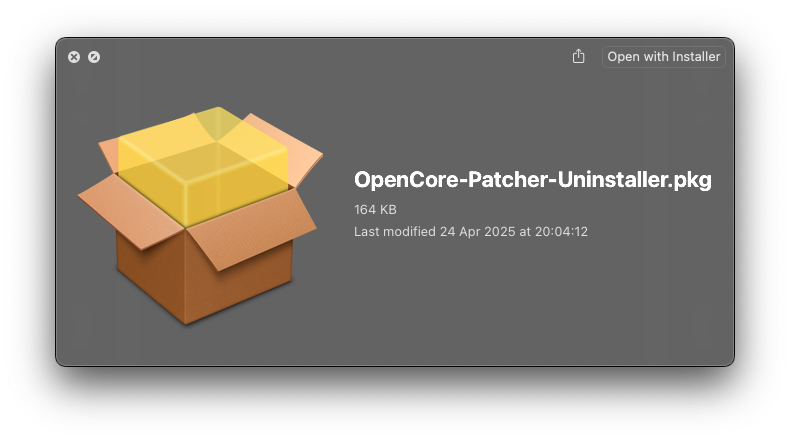Select the OpenCore-Patcher-Uninstaller.pkg file name
This screenshot has width=790, height=440.
pos(532,180)
